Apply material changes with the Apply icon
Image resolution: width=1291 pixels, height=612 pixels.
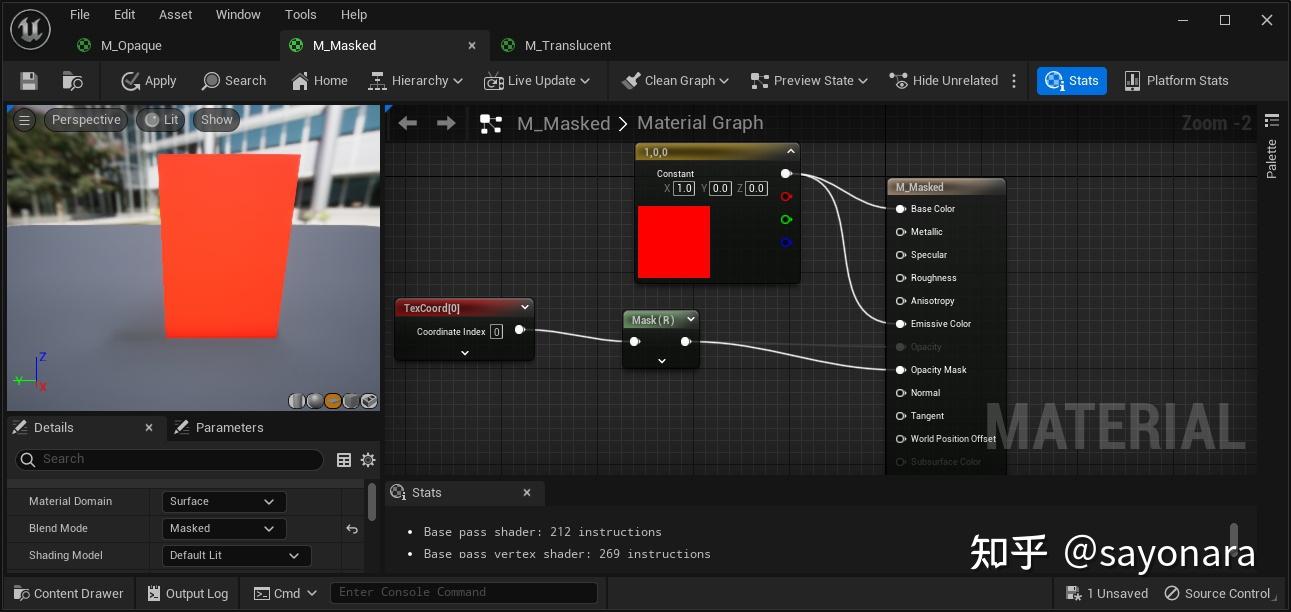(147, 80)
